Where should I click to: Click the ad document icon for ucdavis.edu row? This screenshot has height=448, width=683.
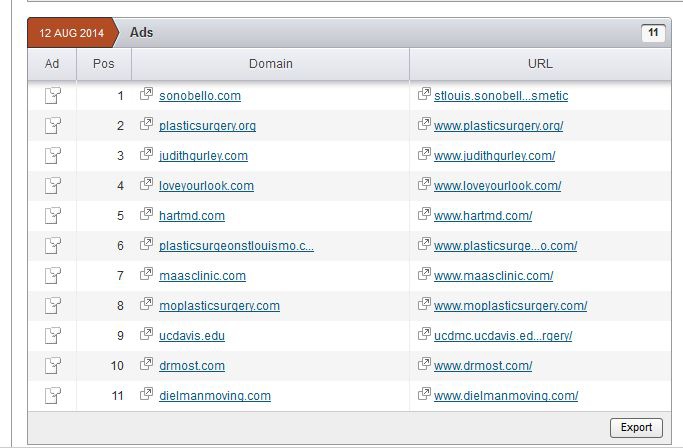[52, 336]
